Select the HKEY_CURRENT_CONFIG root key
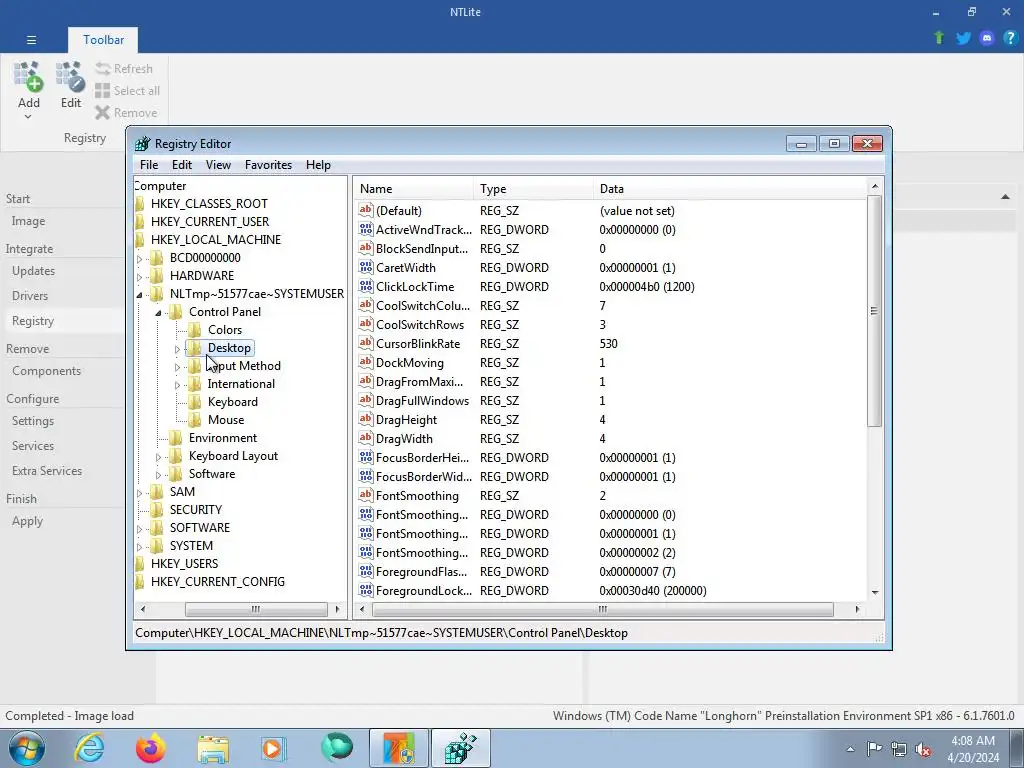Screen dimensions: 1024x768 [217, 582]
